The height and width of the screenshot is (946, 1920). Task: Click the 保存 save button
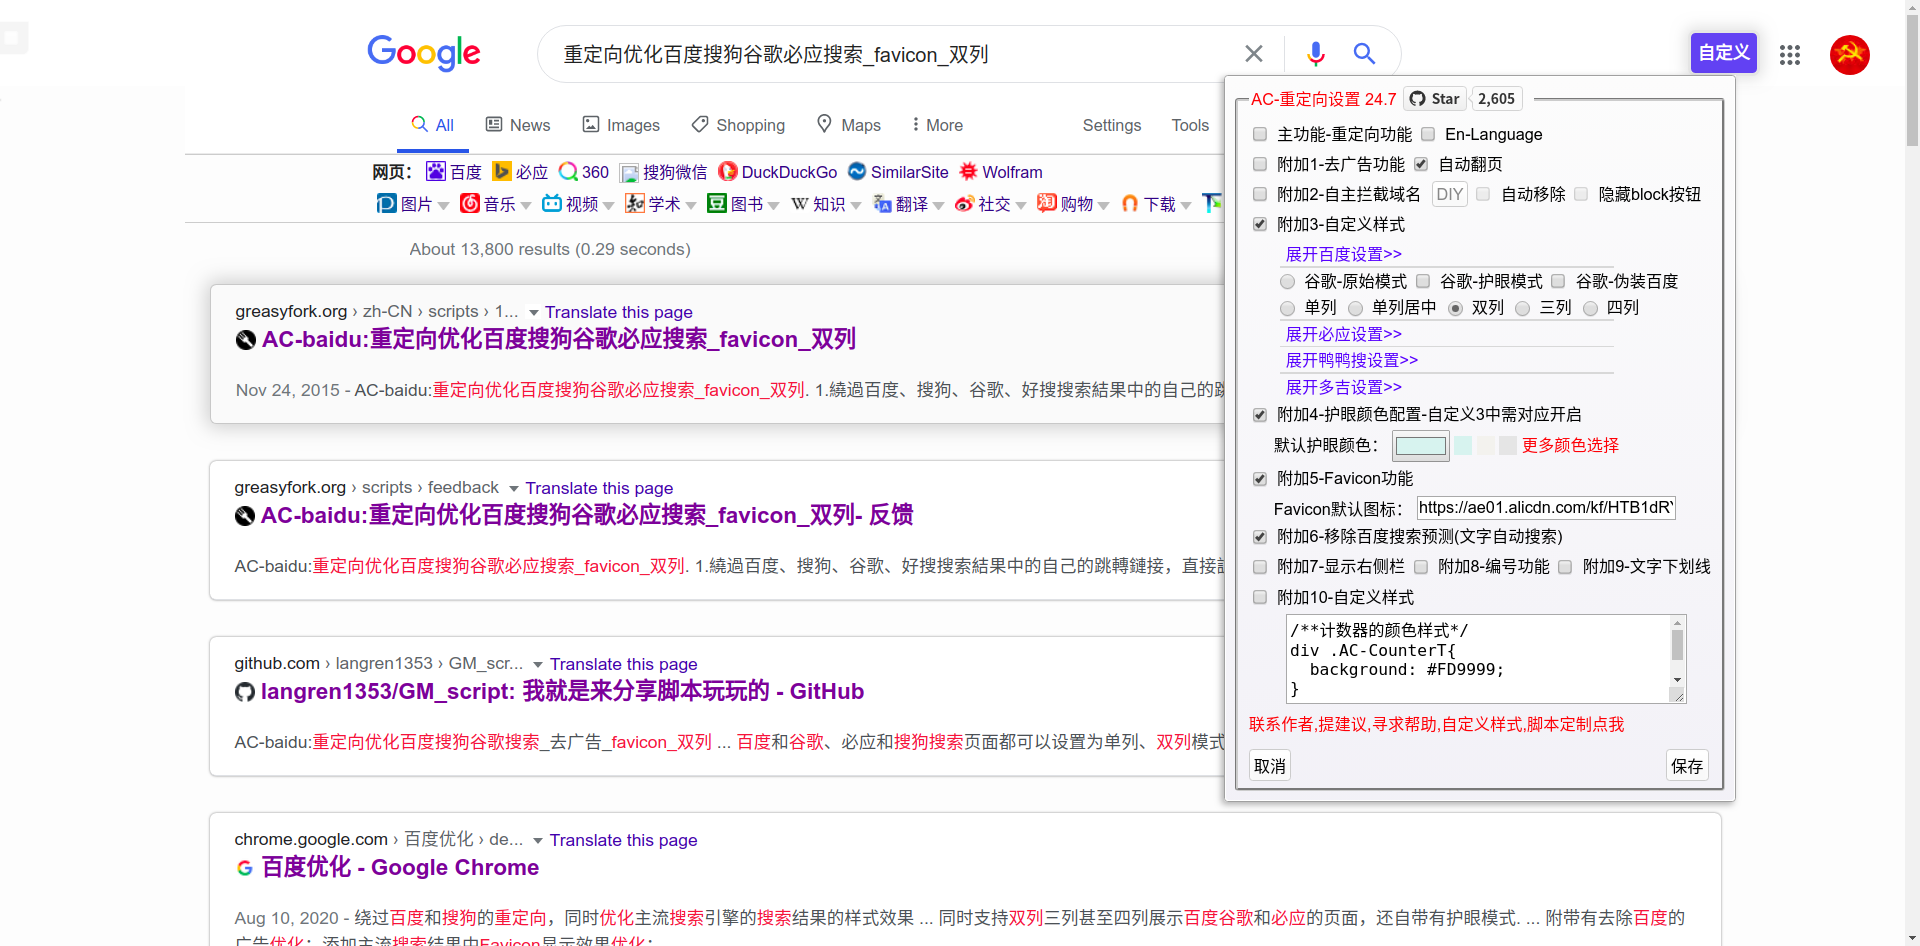[1686, 765]
